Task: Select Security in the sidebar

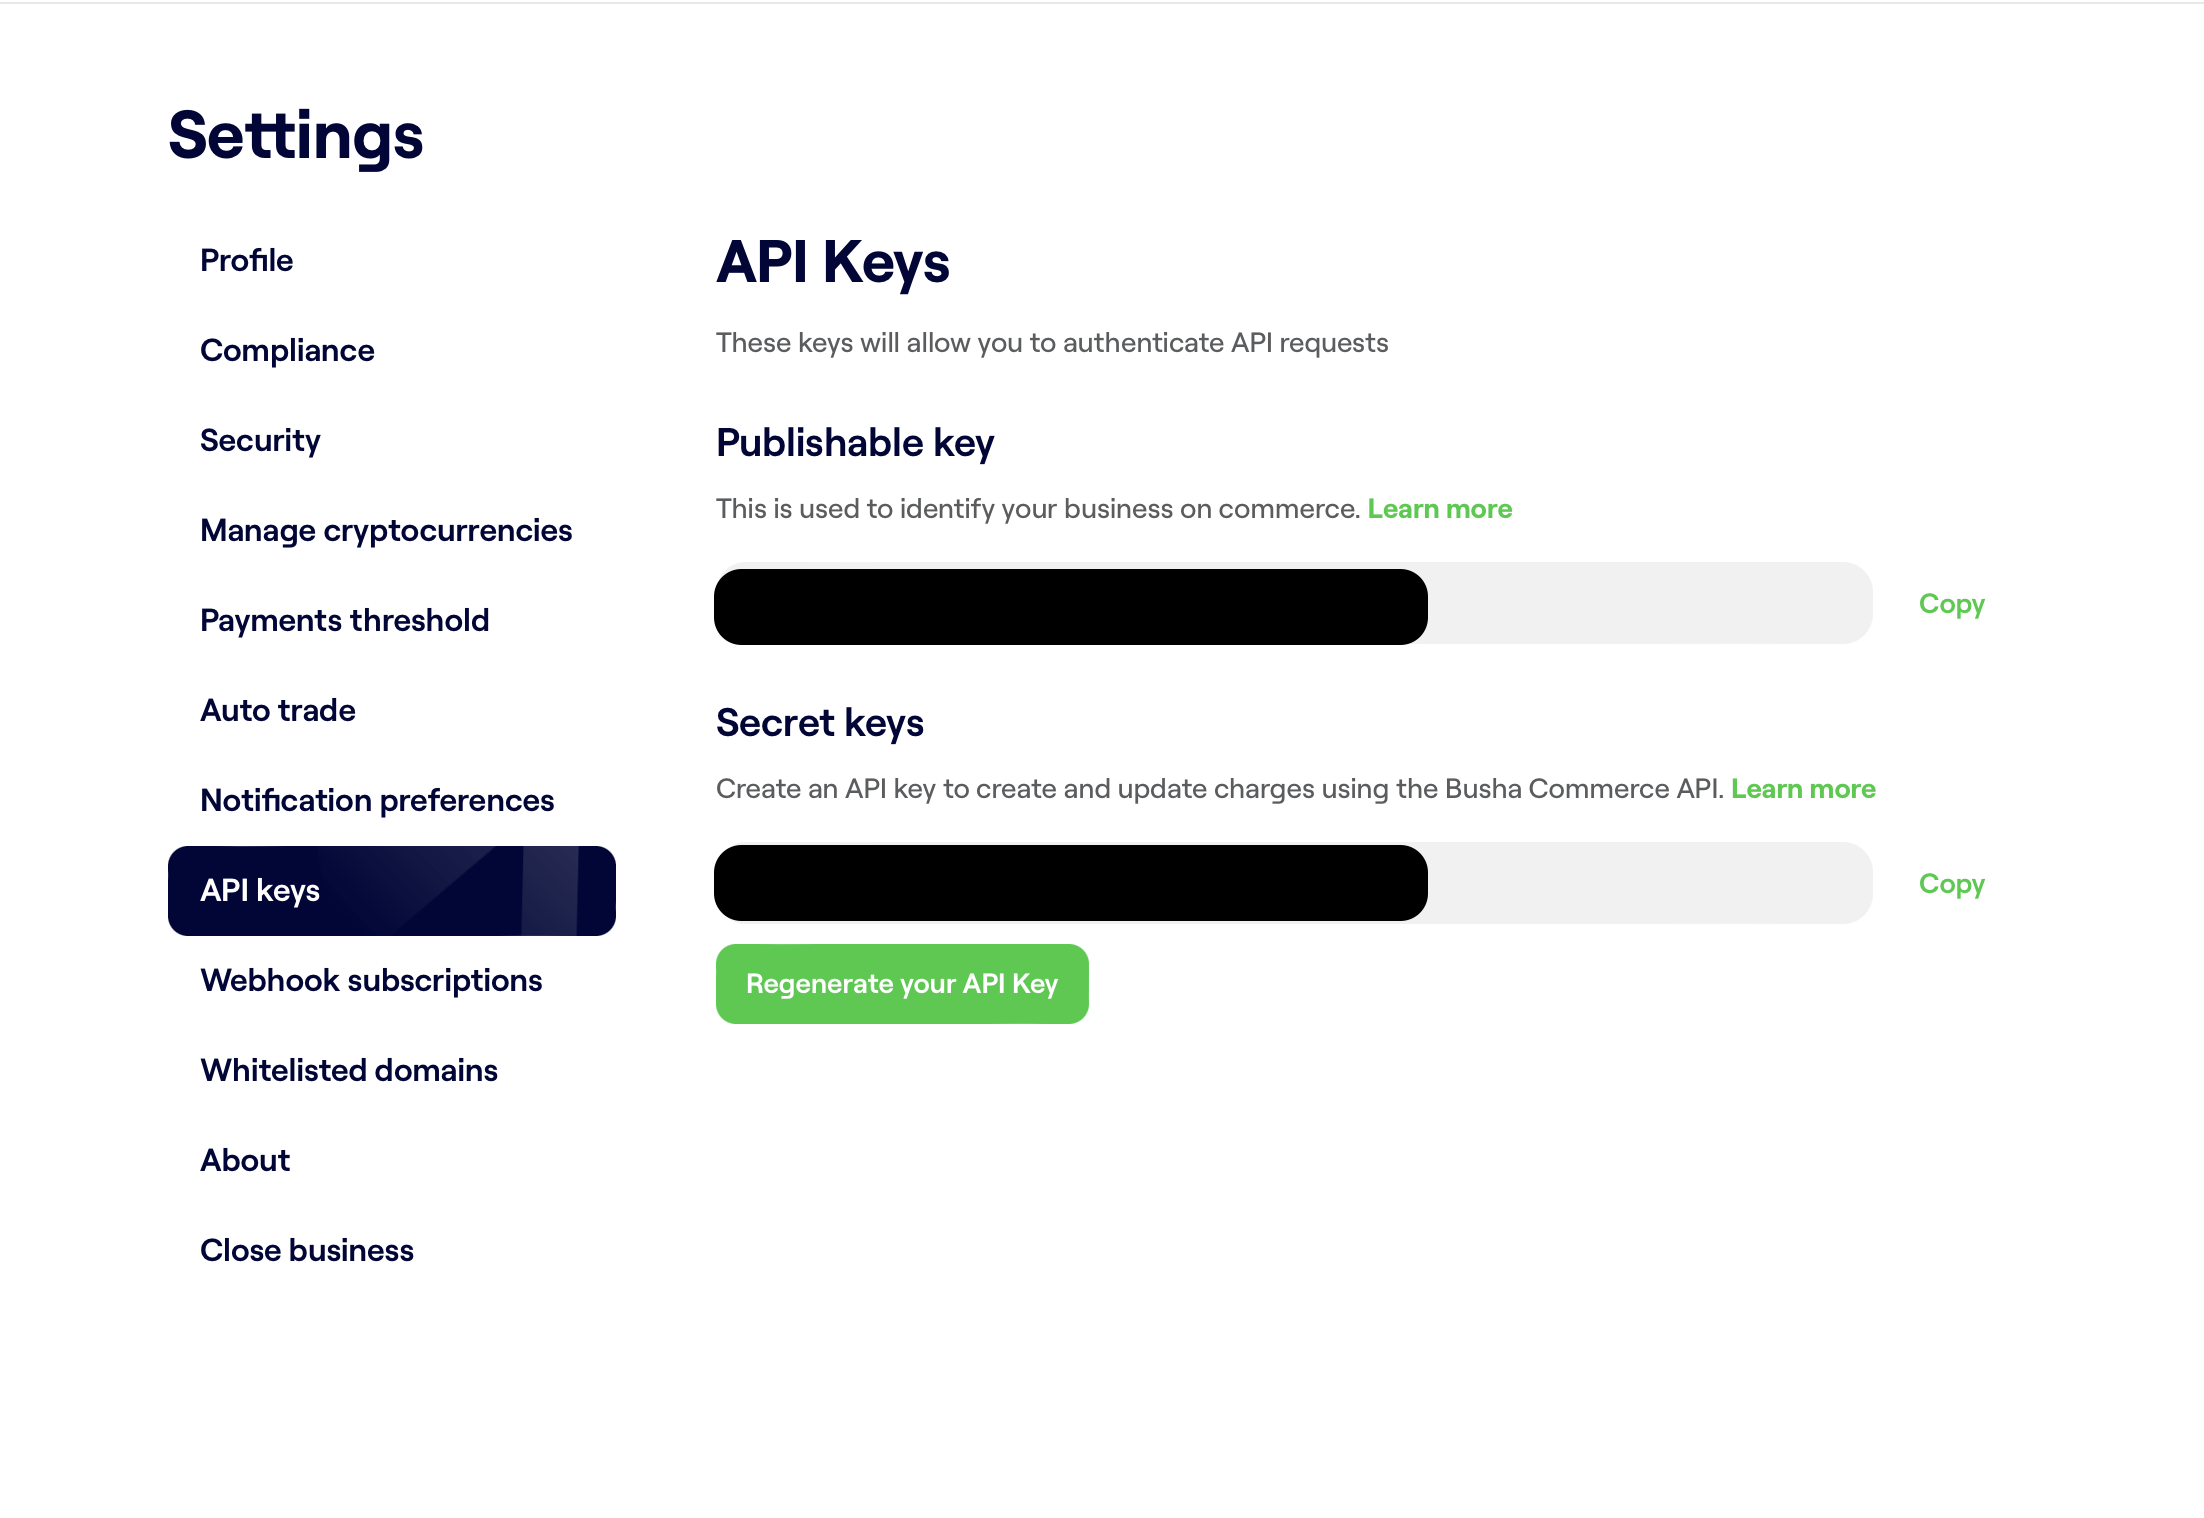Action: [260, 440]
